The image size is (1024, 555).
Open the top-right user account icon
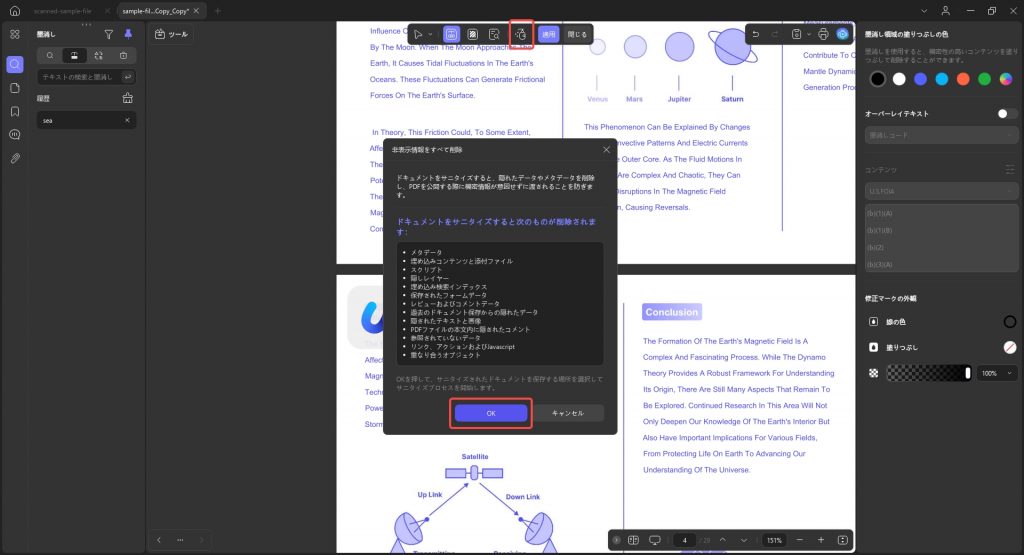coord(945,11)
